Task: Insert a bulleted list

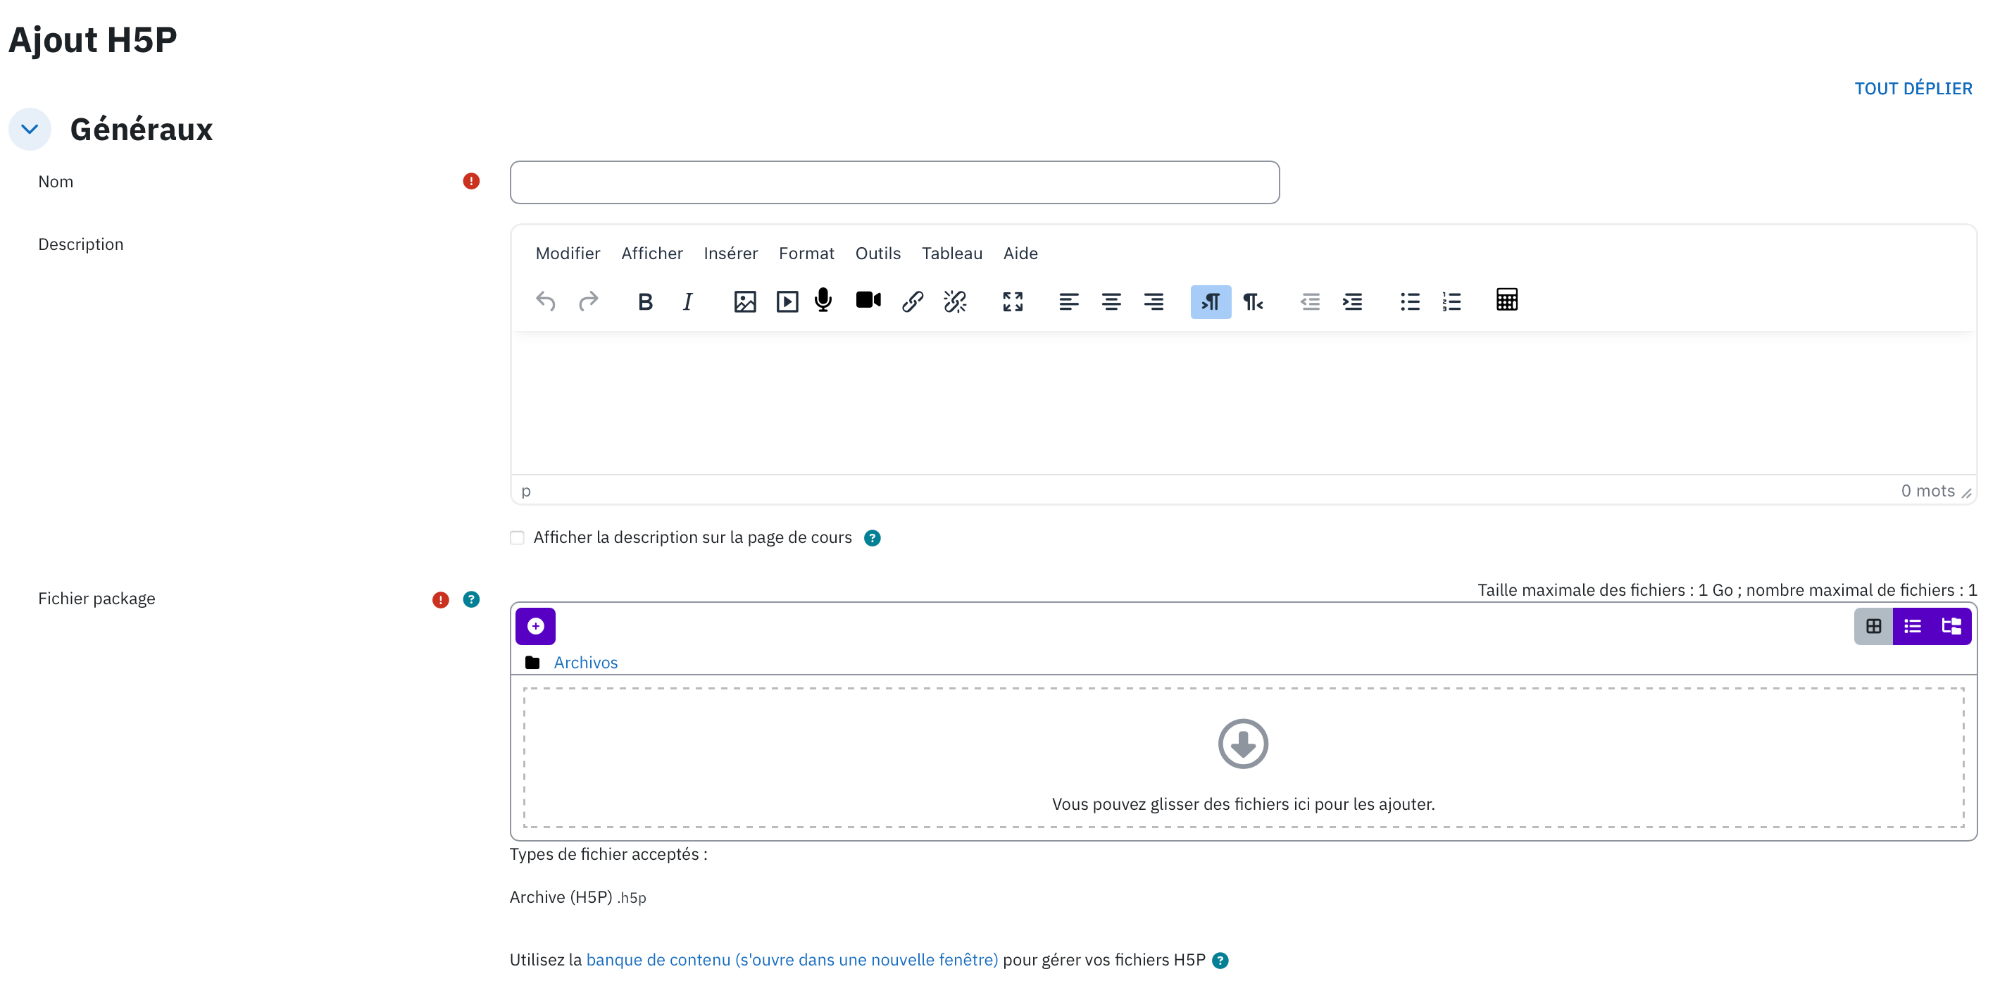Action: 1410,301
